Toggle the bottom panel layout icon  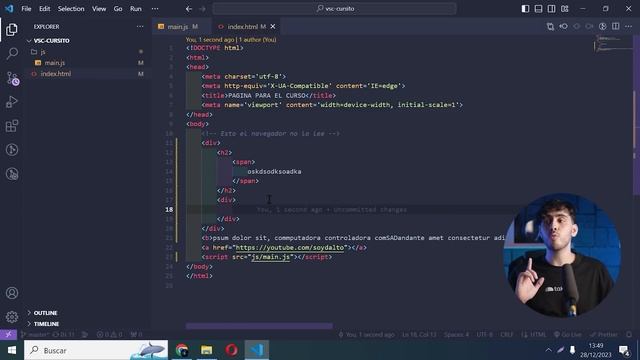click(x=538, y=9)
